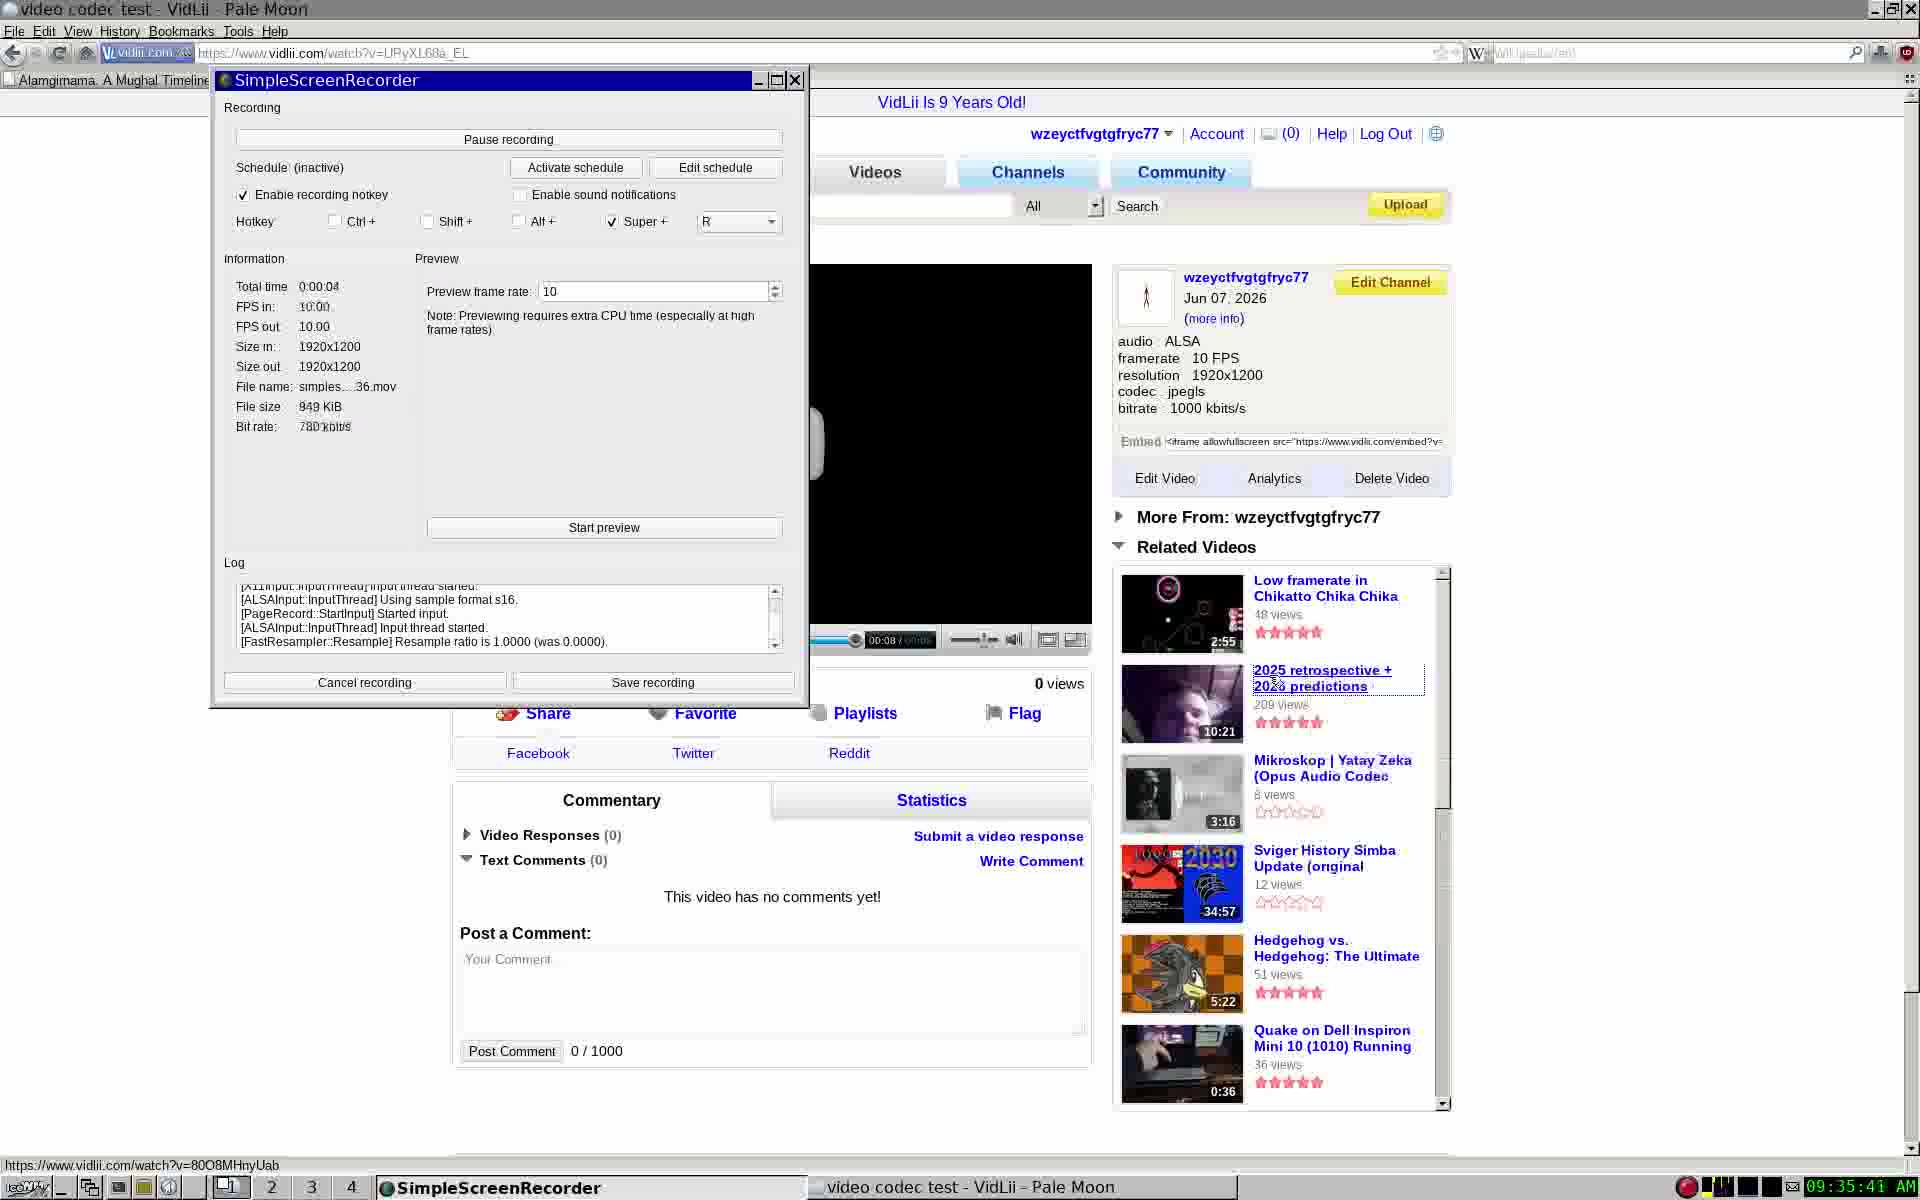Open the Bookmarks menu
This screenshot has width=1920, height=1200.
181,32
